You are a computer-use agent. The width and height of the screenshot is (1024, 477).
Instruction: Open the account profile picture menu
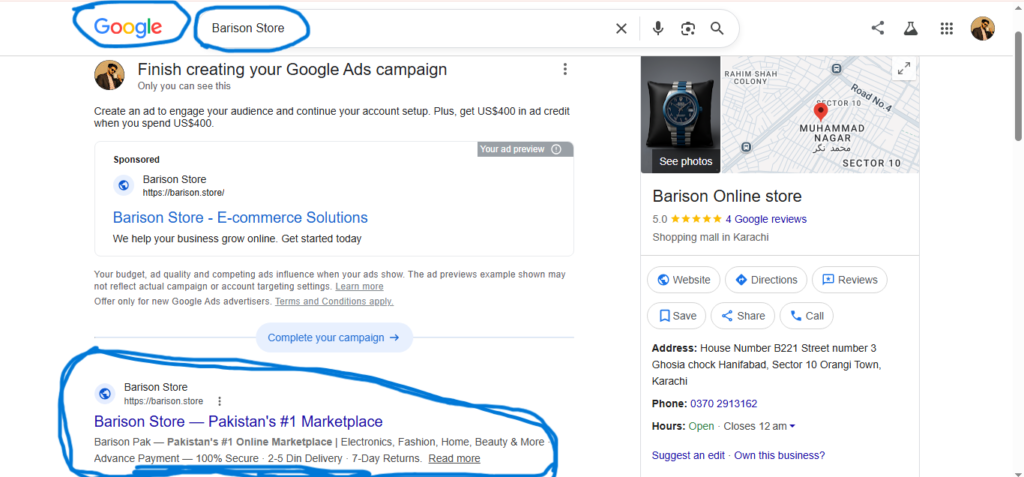(x=982, y=29)
